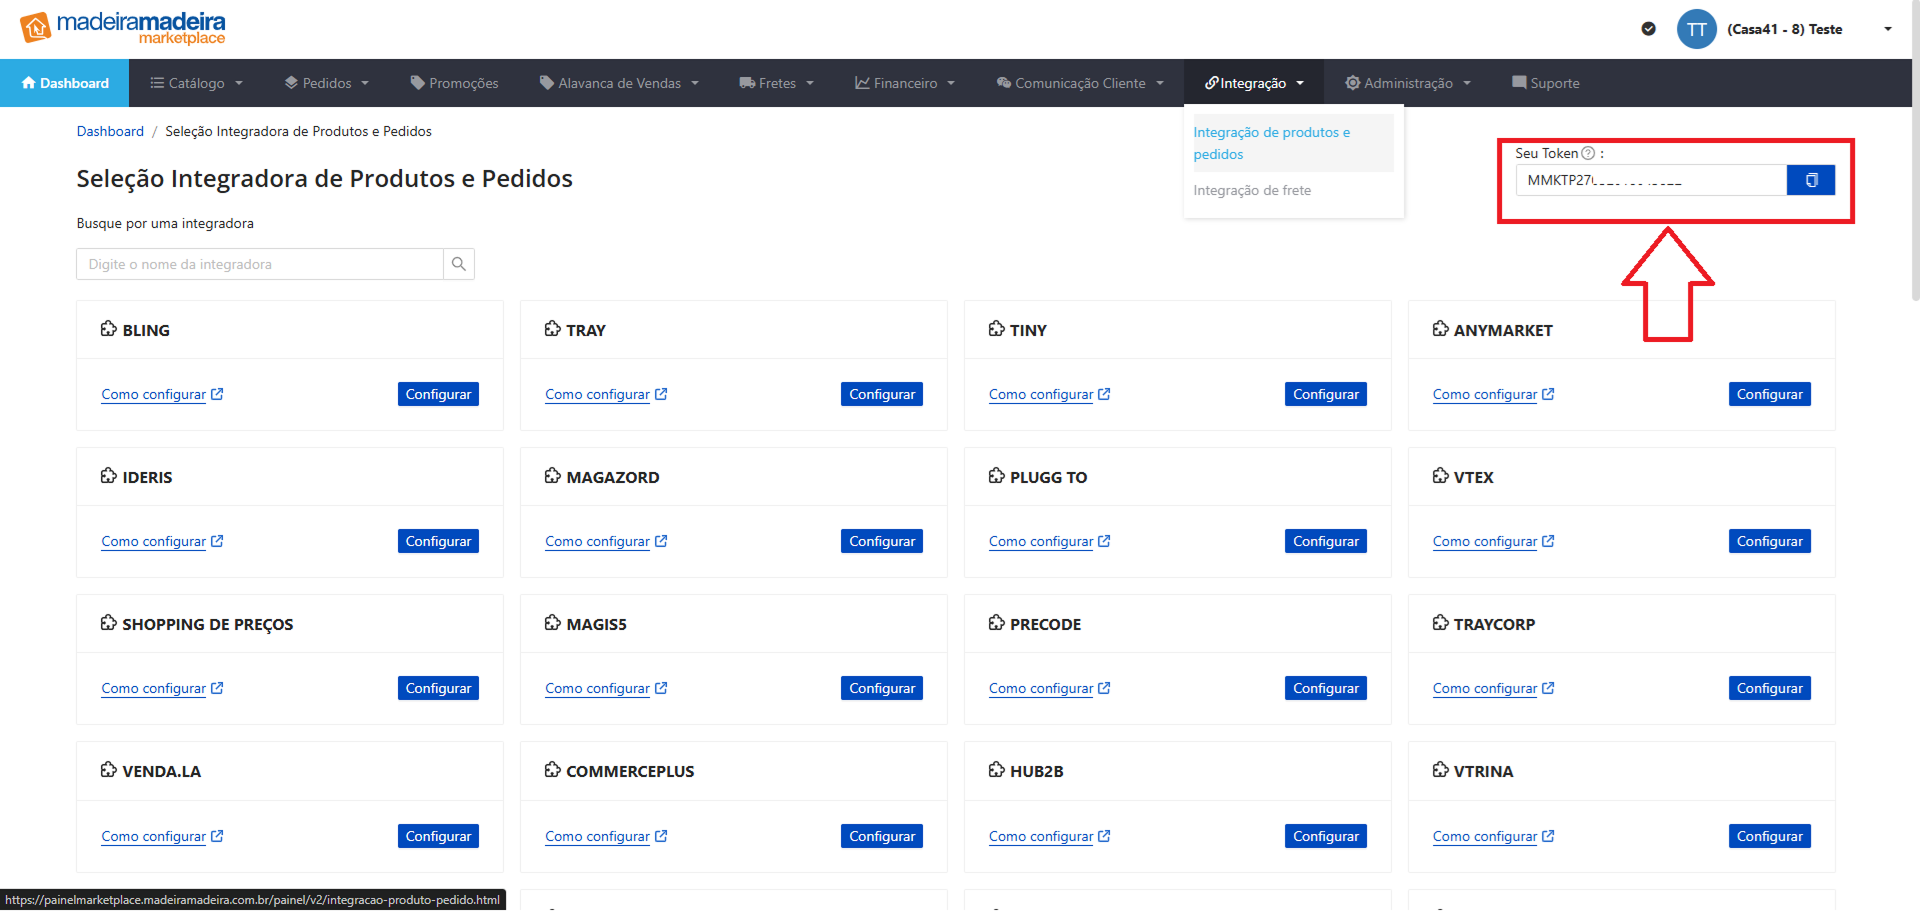Image resolution: width=1920 pixels, height=913 pixels.
Task: Click the external link icon beside BLING's Como configurar
Action: click(x=217, y=394)
